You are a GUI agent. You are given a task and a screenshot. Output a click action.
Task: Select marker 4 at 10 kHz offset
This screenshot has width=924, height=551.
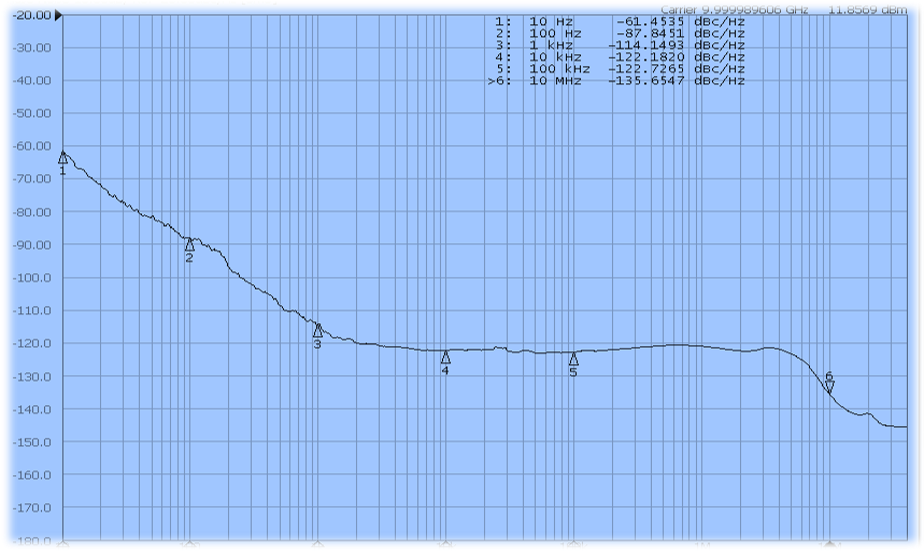coord(445,357)
